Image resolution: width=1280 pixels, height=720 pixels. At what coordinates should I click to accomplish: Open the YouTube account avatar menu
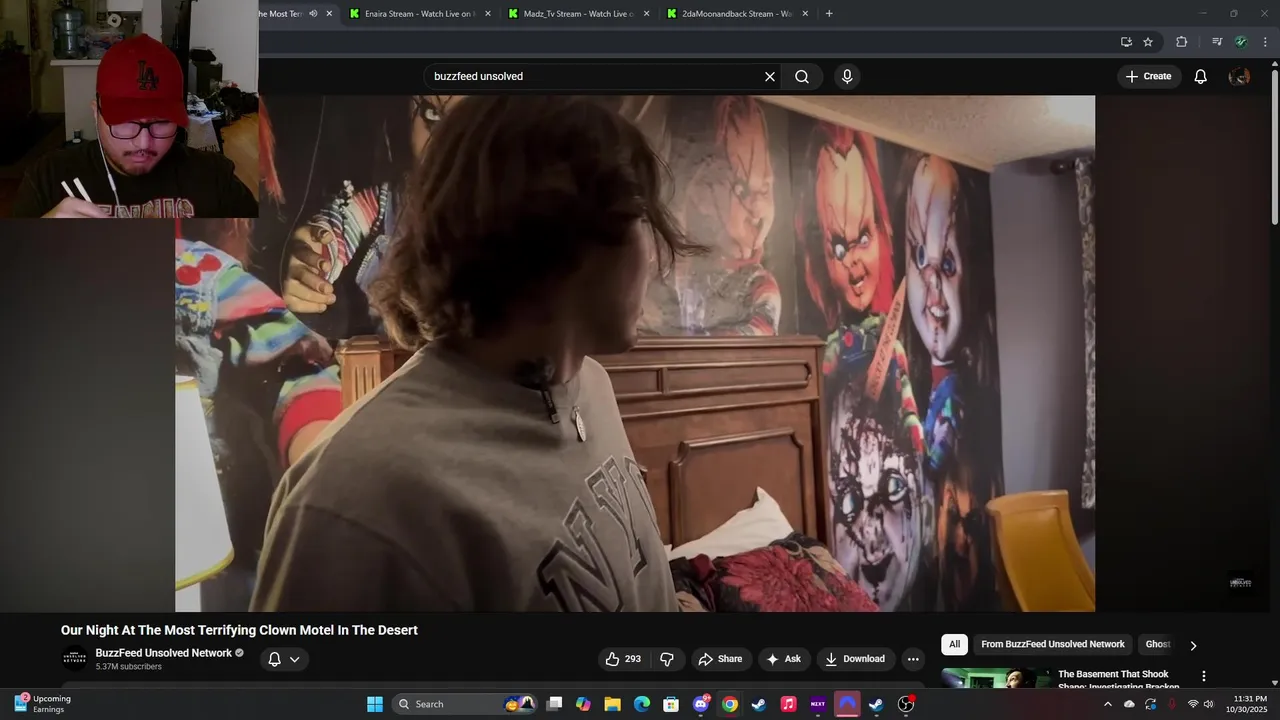pos(1239,77)
